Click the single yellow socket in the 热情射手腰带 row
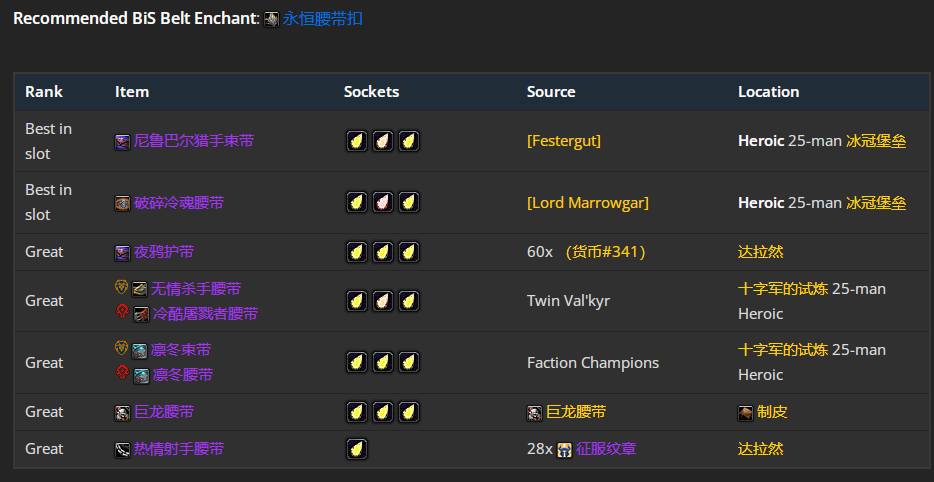The height and width of the screenshot is (482, 934). tap(356, 449)
